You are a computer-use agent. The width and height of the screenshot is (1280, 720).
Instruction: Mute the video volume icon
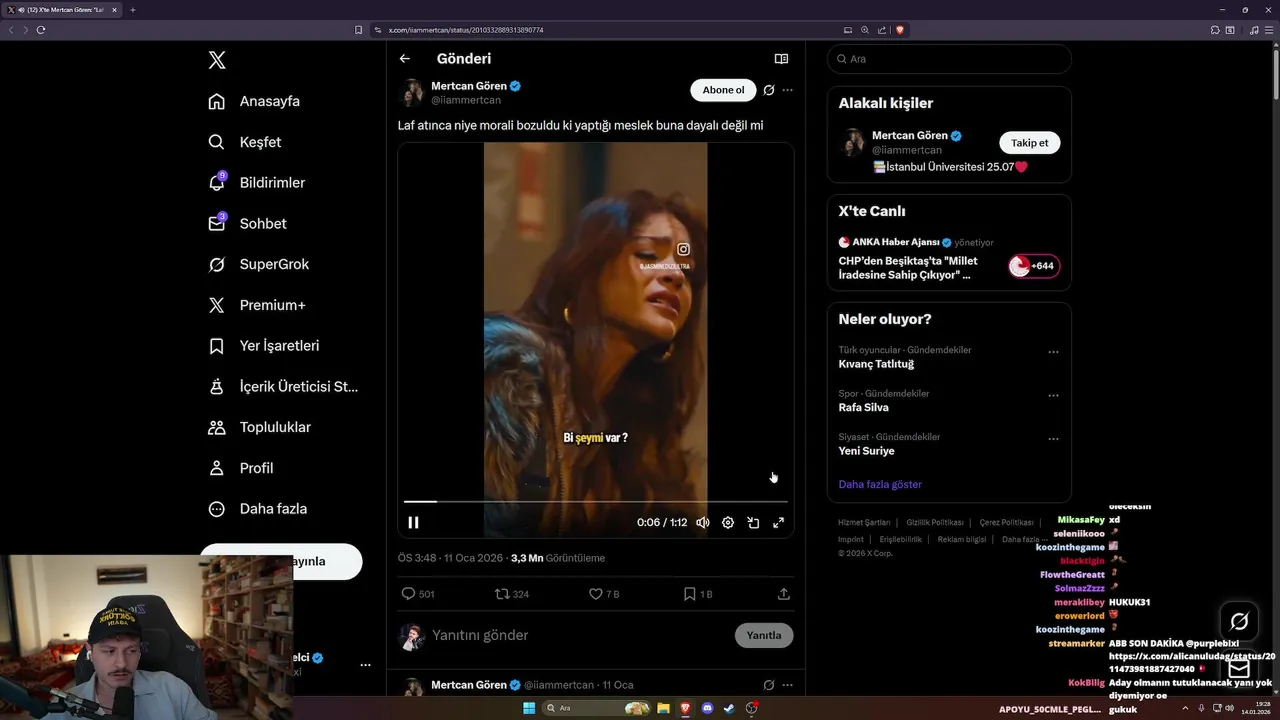pos(703,522)
